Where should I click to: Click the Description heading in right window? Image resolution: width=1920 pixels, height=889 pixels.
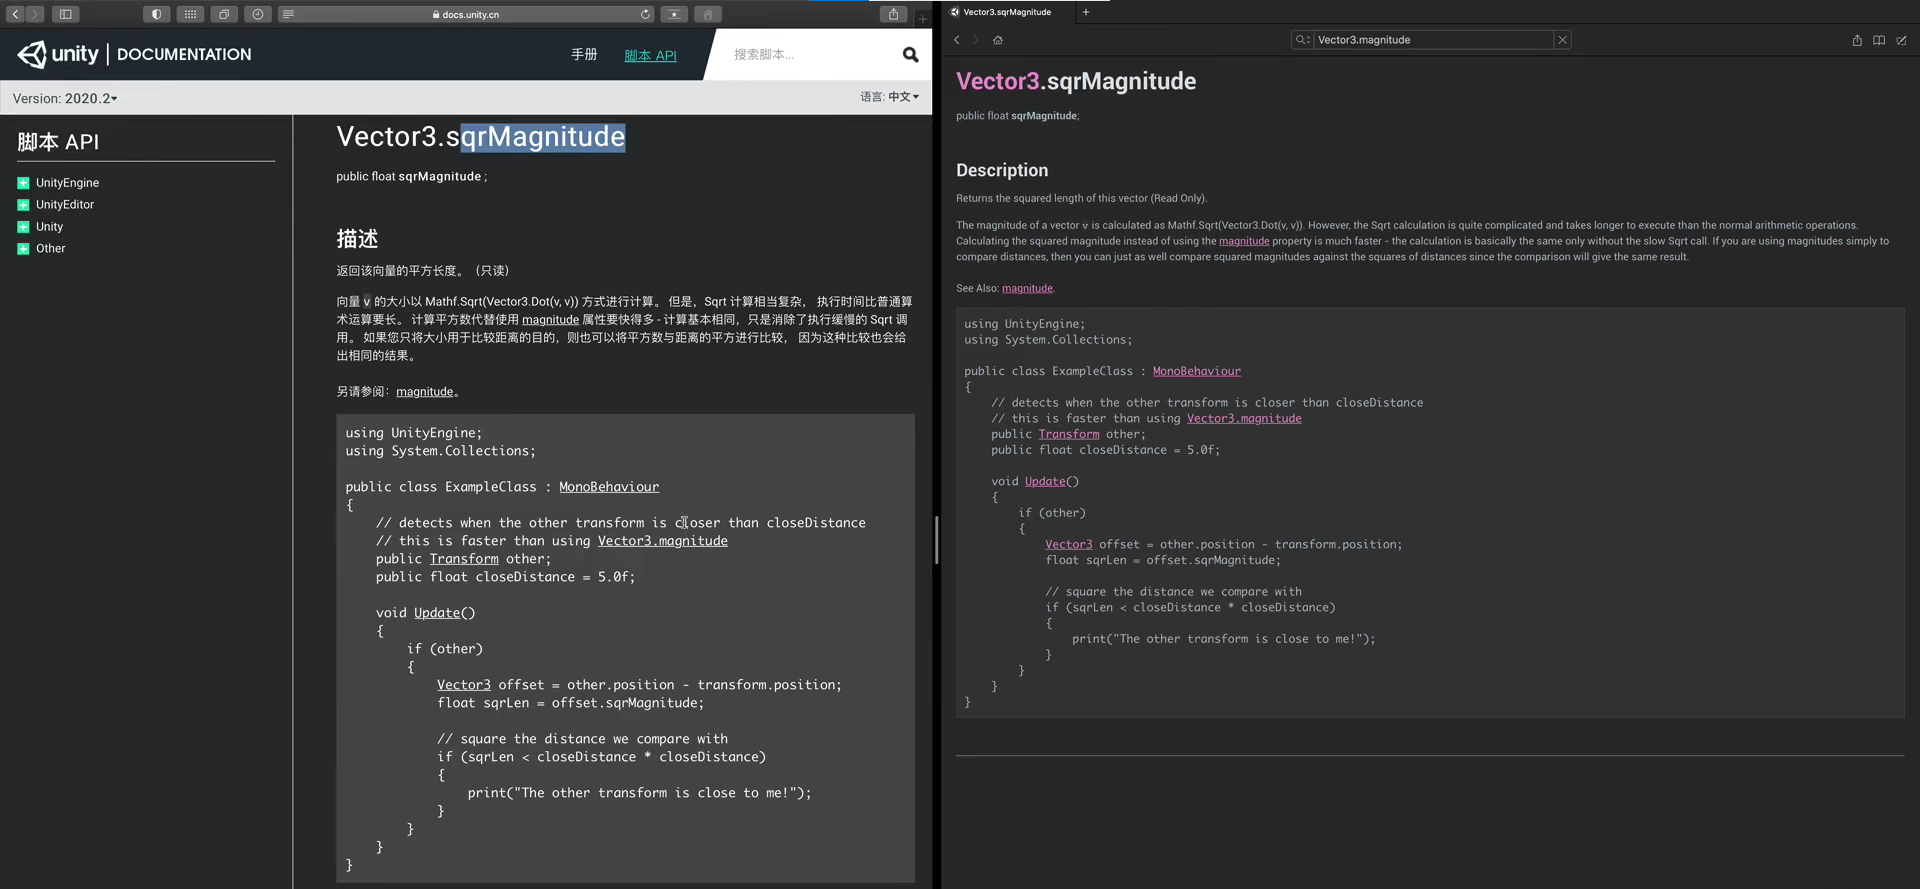(1002, 170)
